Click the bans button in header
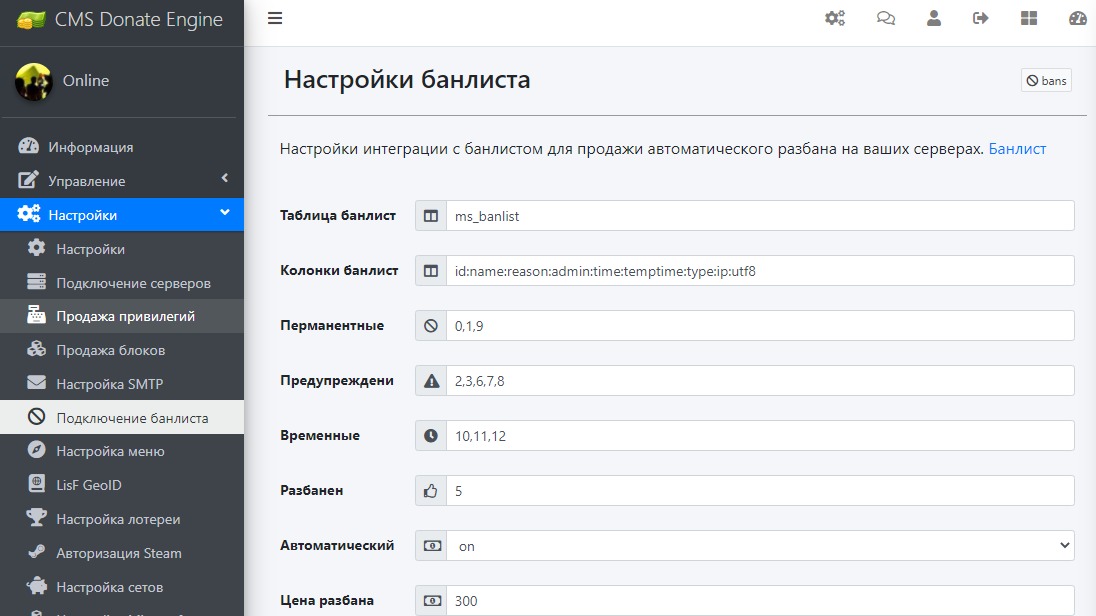 pyautogui.click(x=1046, y=81)
